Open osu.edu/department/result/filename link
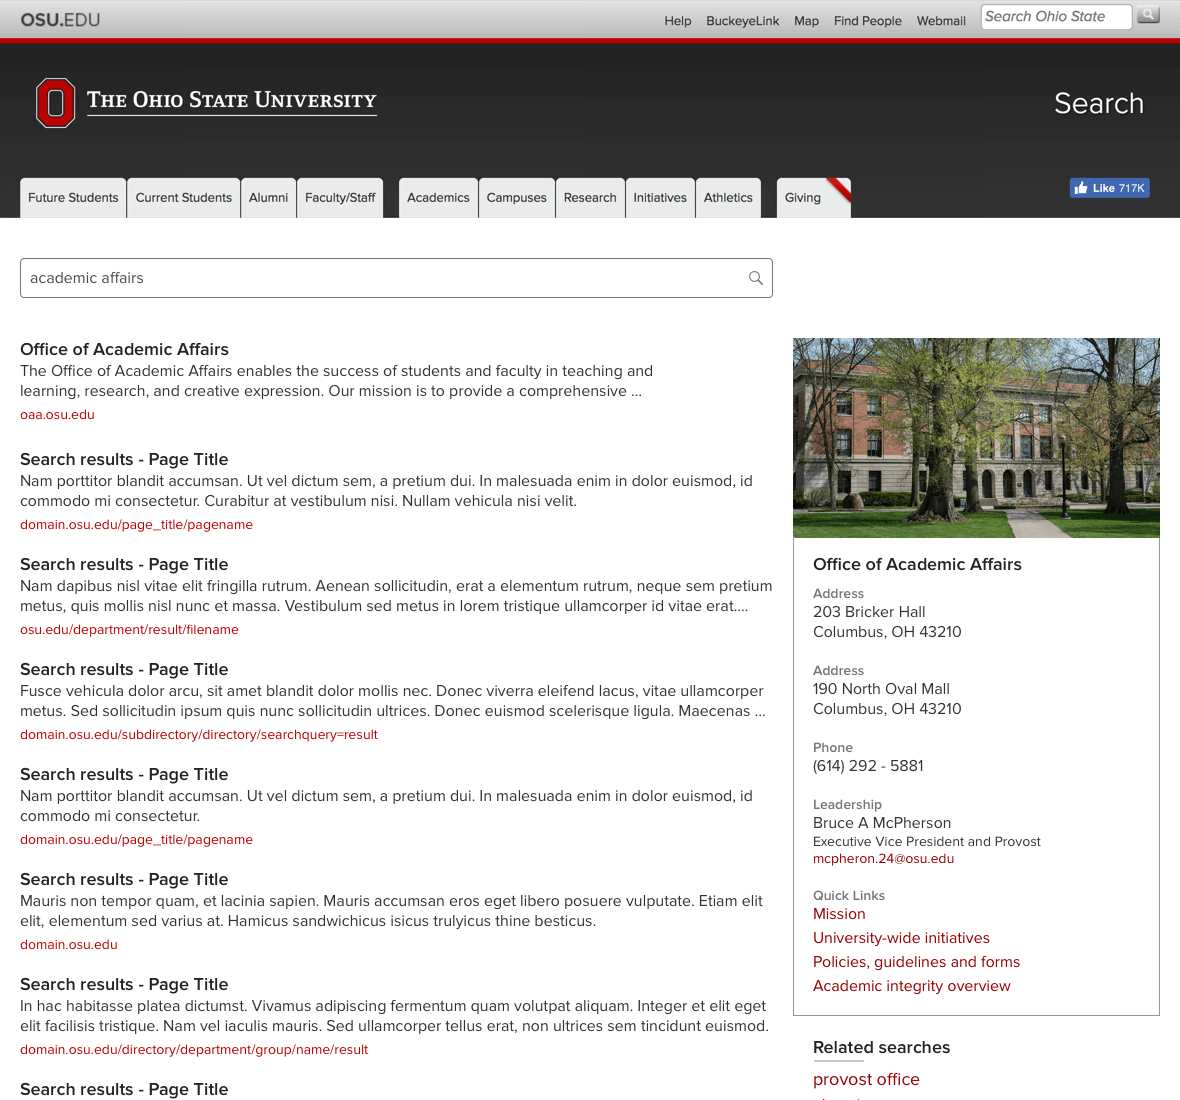The width and height of the screenshot is (1180, 1100). pos(129,630)
